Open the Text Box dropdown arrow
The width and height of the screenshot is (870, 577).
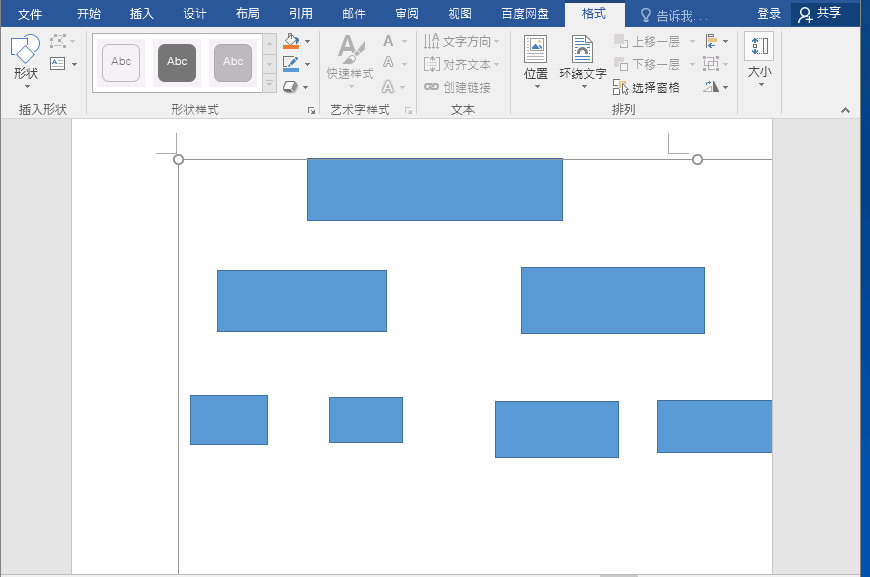click(x=74, y=64)
